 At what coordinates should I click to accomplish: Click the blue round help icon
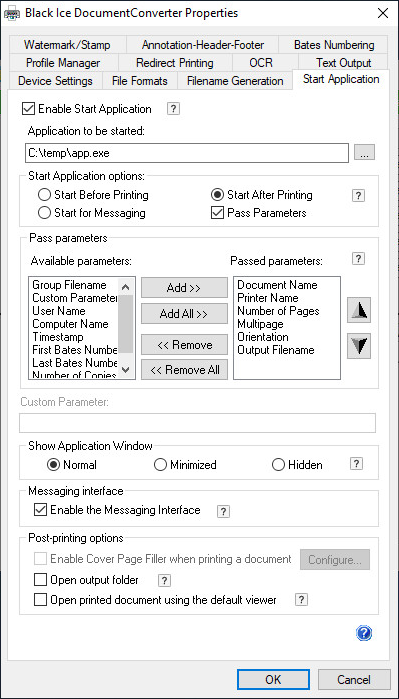point(364,633)
